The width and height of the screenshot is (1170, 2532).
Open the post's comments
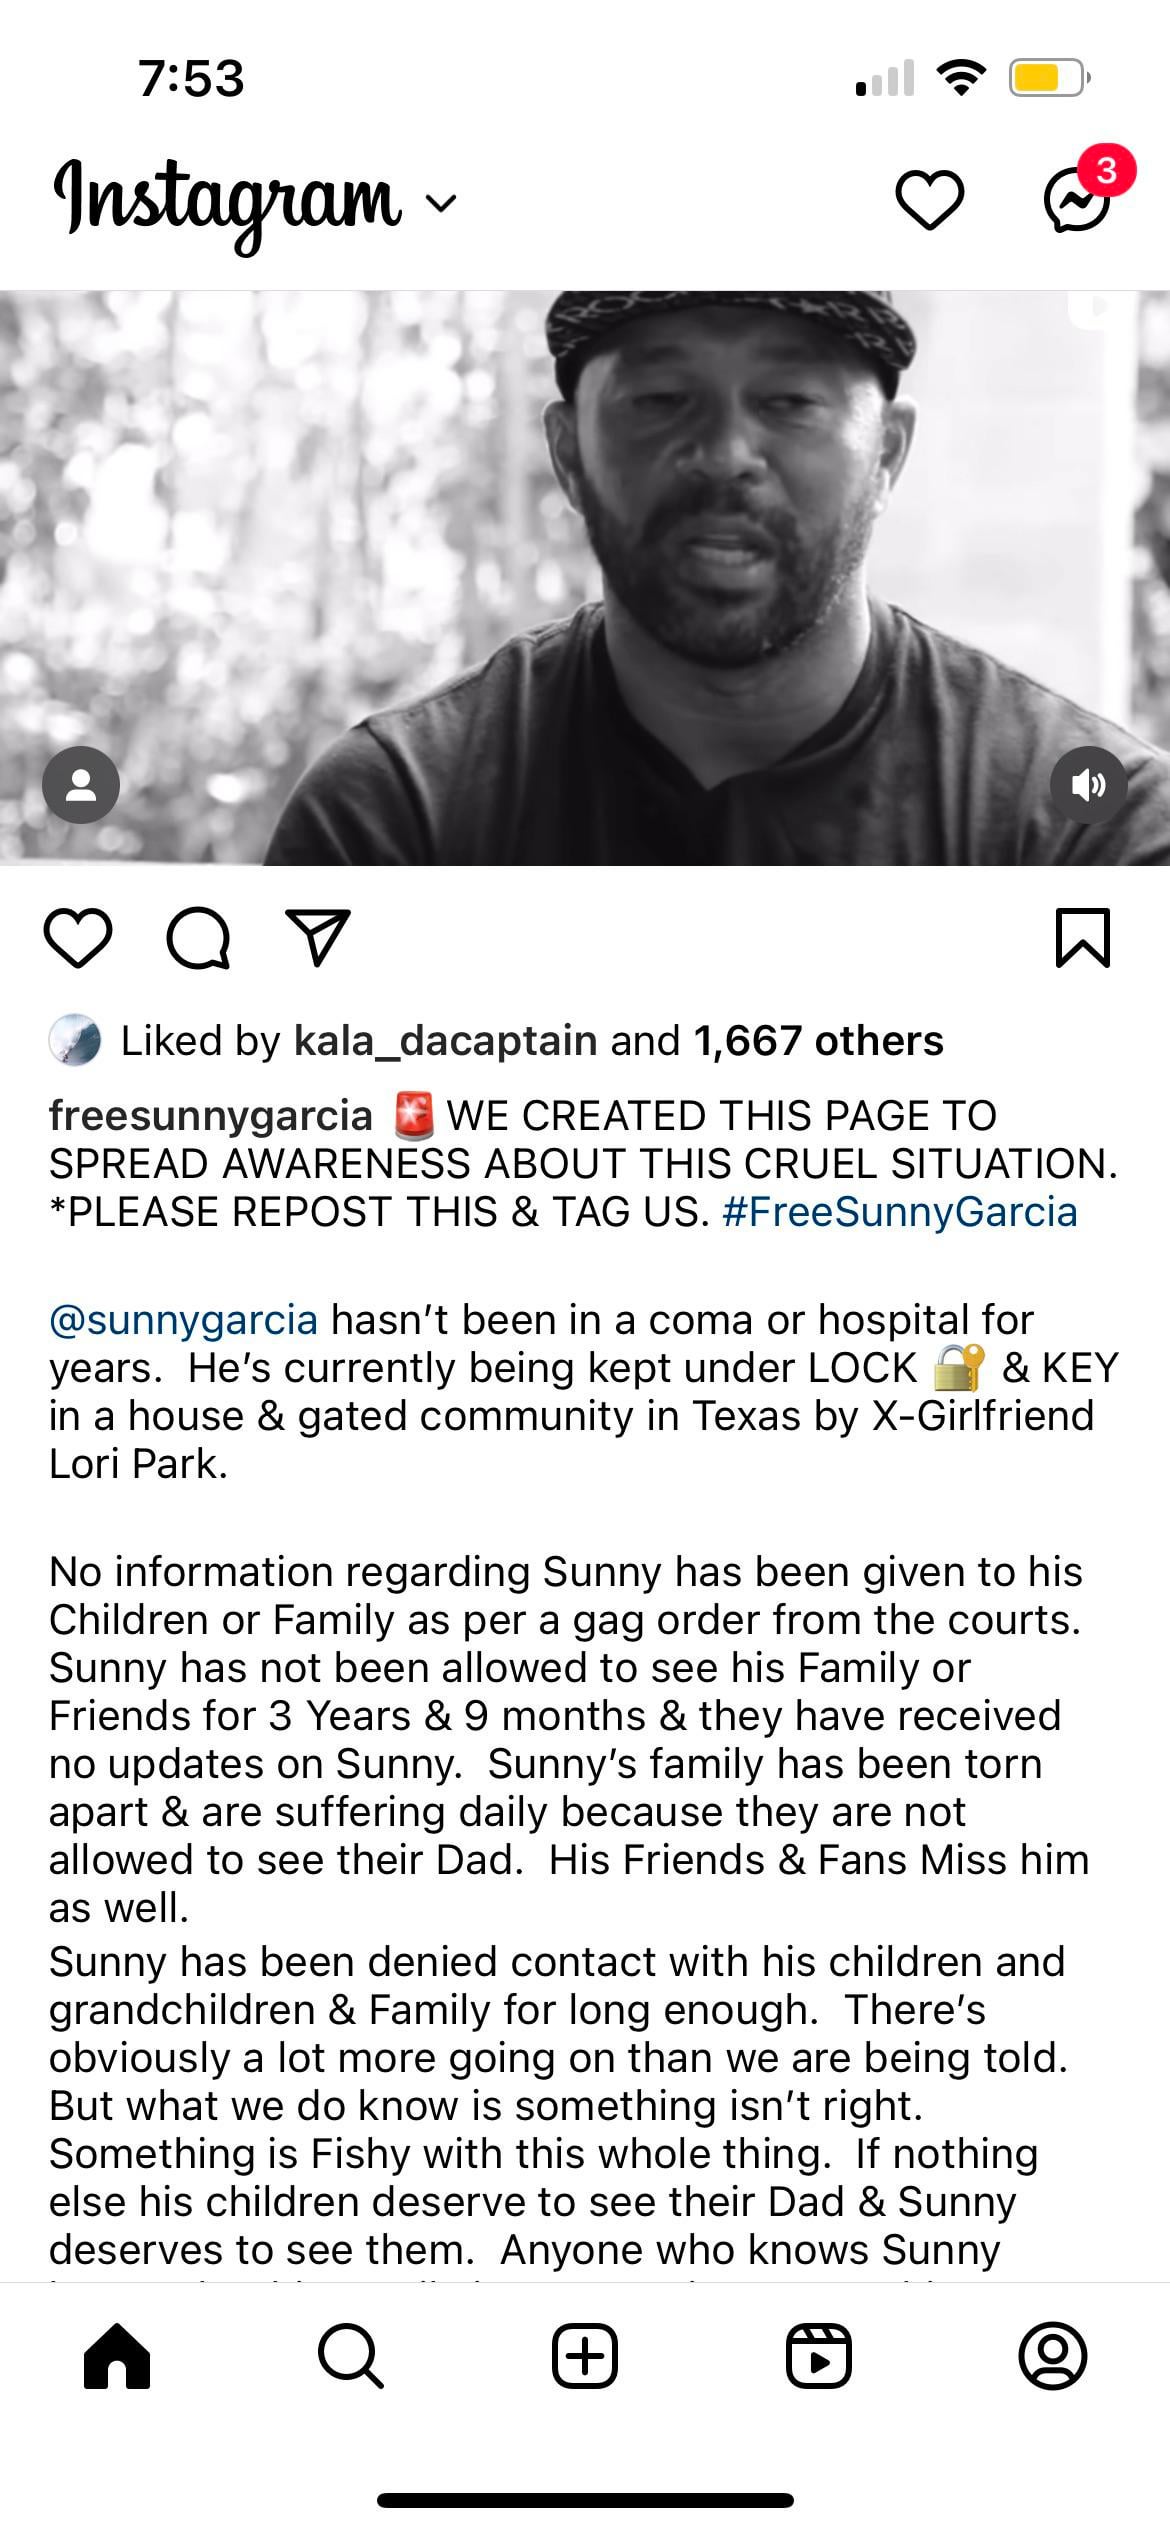click(x=198, y=938)
